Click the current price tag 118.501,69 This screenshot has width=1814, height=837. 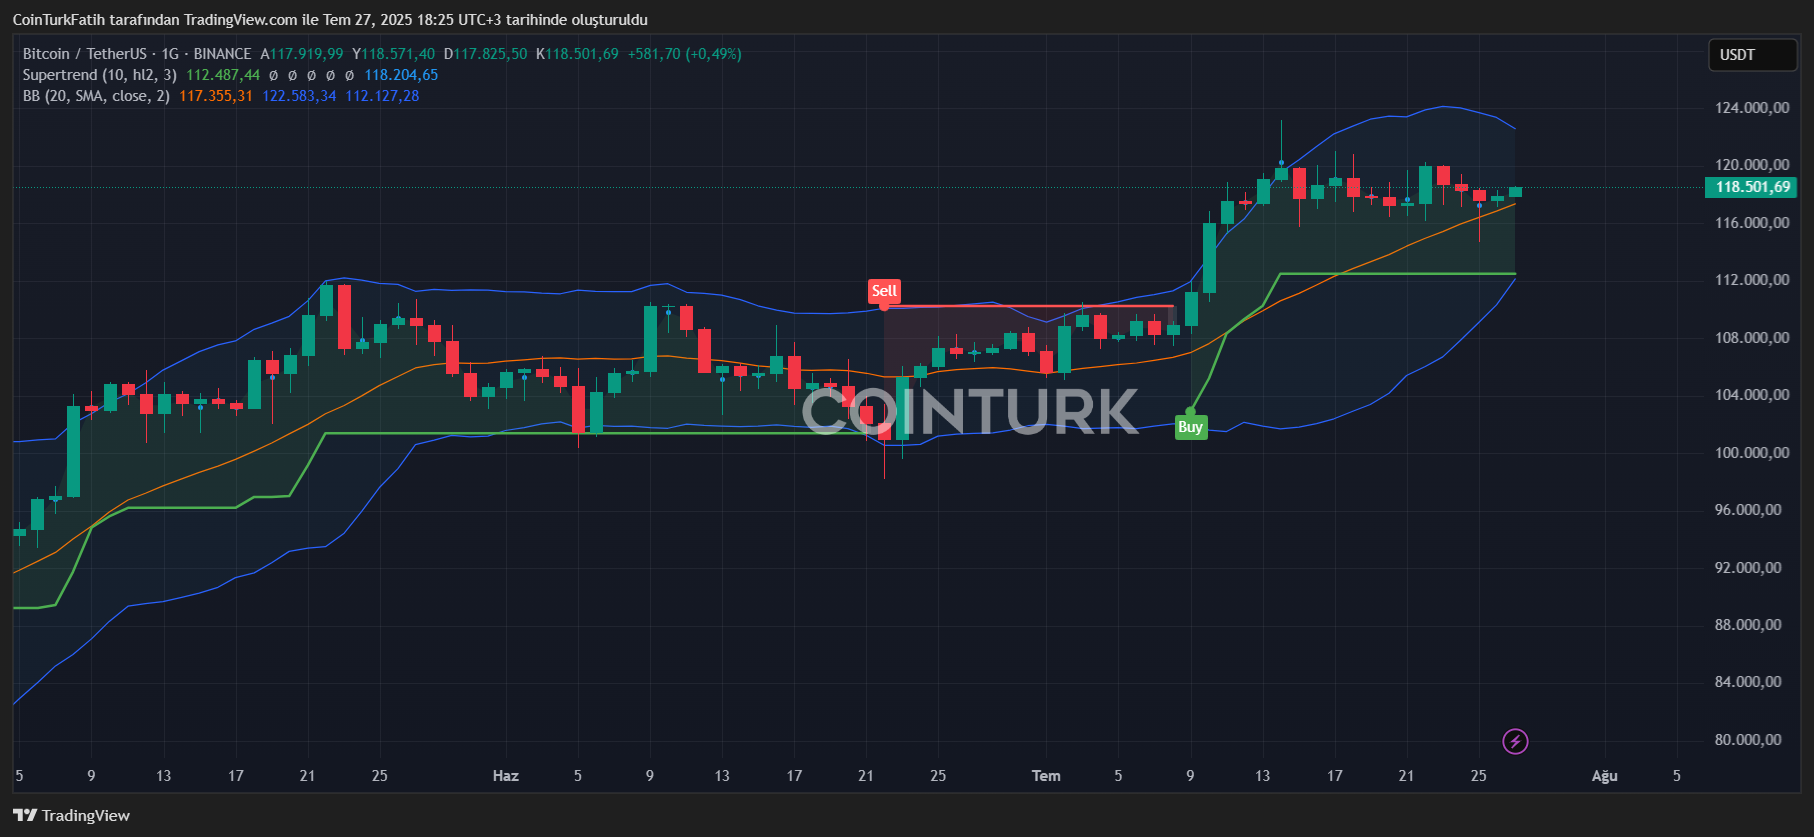pos(1752,187)
